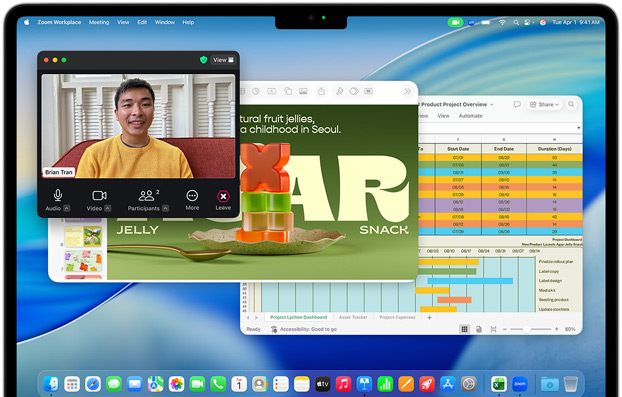The width and height of the screenshot is (622, 397).
Task: Leave the Zoom meeting
Action: [x=223, y=196]
